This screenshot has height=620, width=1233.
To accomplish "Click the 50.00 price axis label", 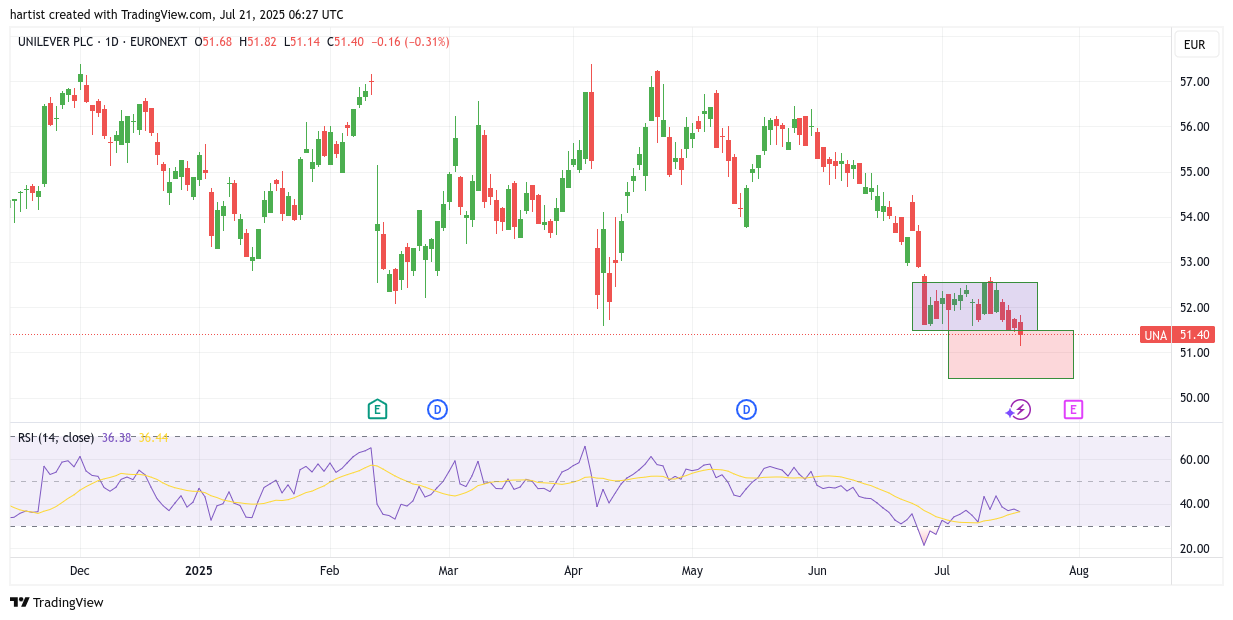I will click(x=1194, y=398).
